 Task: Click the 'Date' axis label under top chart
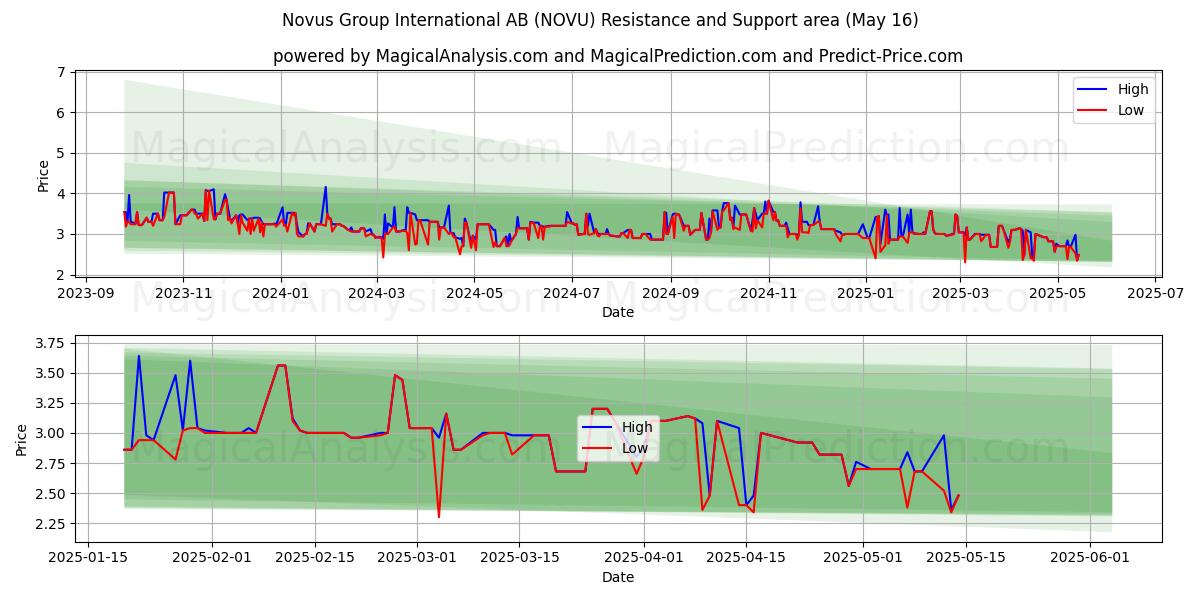coord(618,313)
